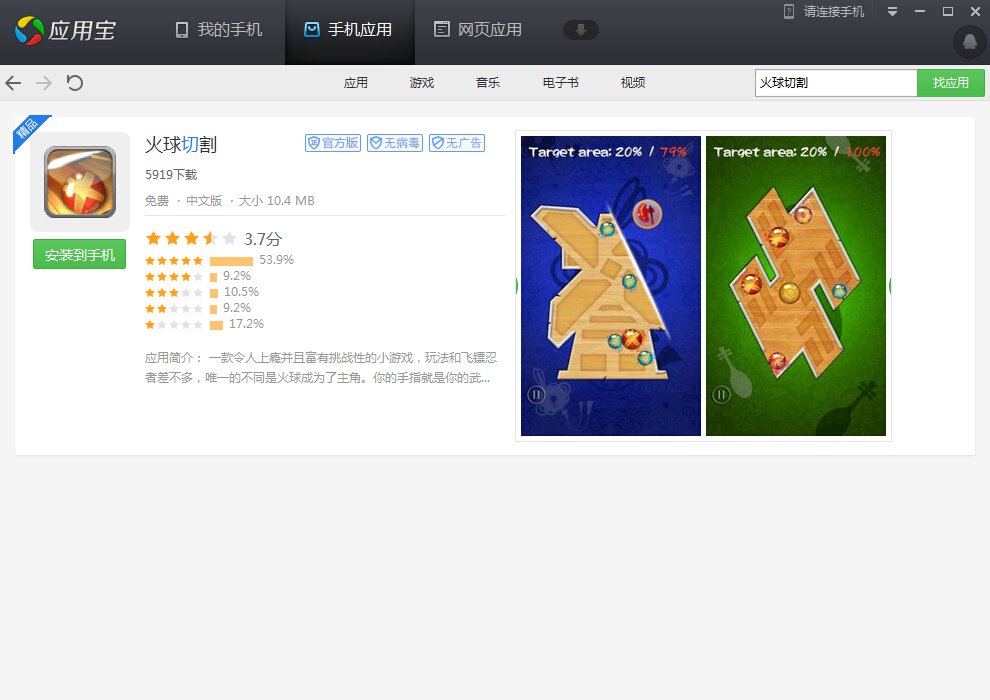Viewport: 990px width, 700px height.
Task: Click the 火球切割 app icon
Action: click(80, 181)
